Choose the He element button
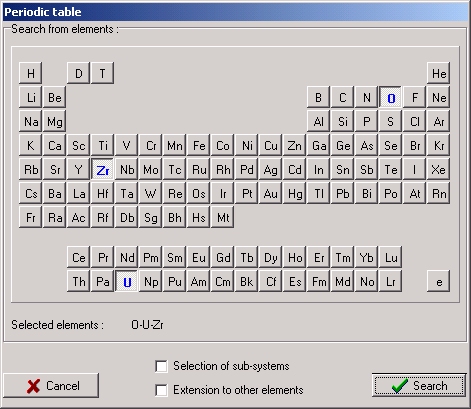The image size is (471, 409). 439,73
